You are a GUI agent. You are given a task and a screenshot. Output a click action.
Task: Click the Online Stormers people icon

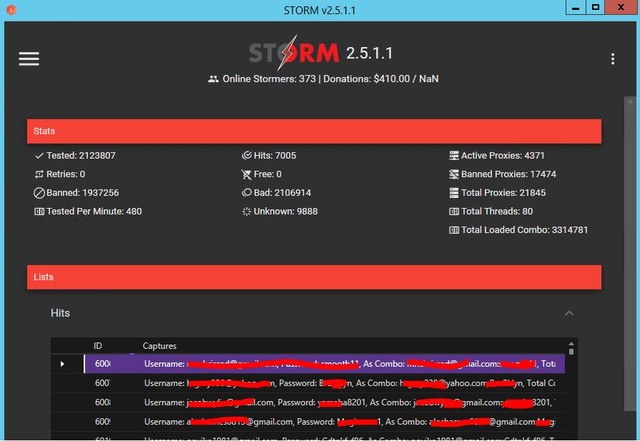213,79
